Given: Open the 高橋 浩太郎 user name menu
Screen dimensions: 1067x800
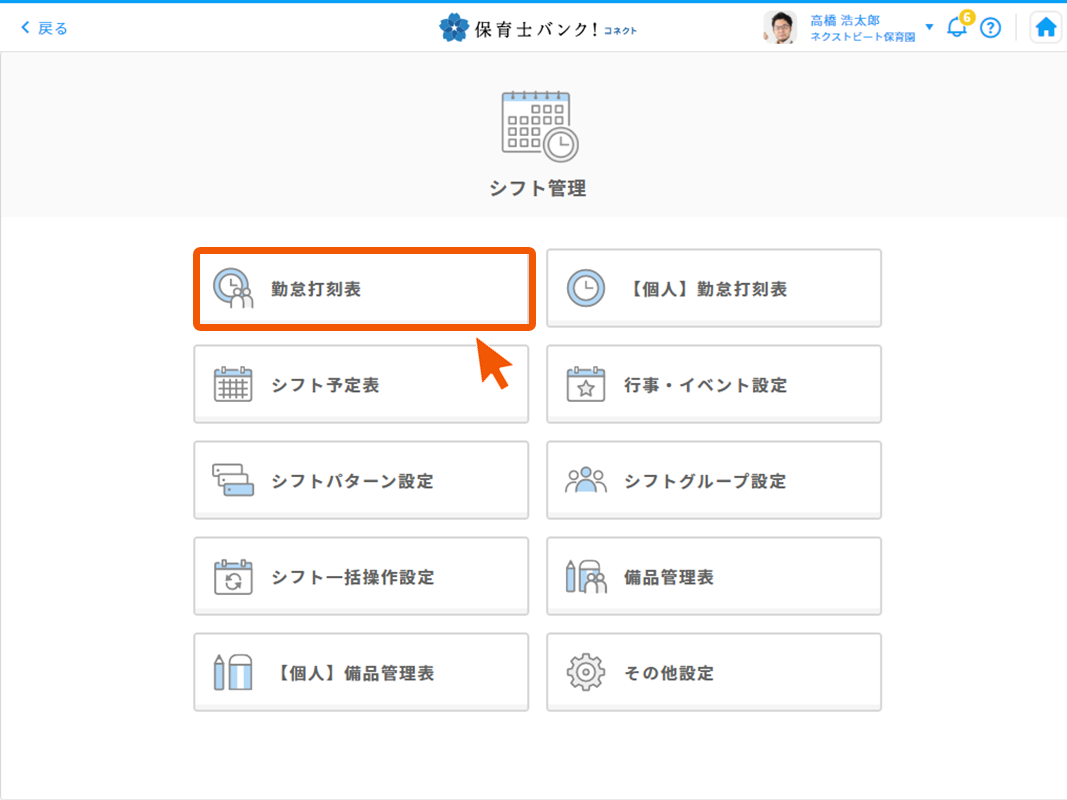Looking at the screenshot, I should coord(845,21).
